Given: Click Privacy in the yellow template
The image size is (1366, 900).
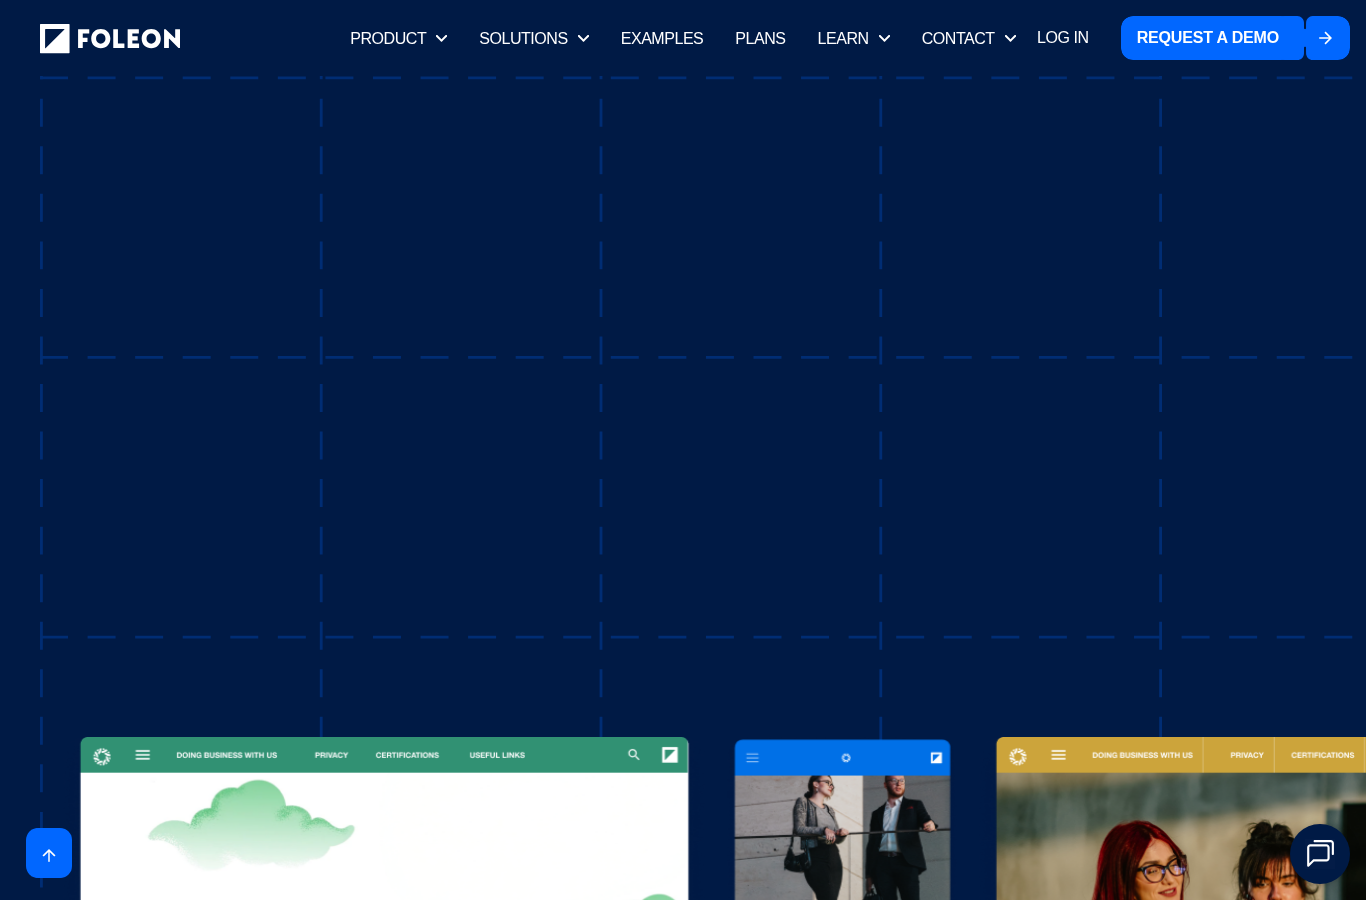Looking at the screenshot, I should 1247,755.
